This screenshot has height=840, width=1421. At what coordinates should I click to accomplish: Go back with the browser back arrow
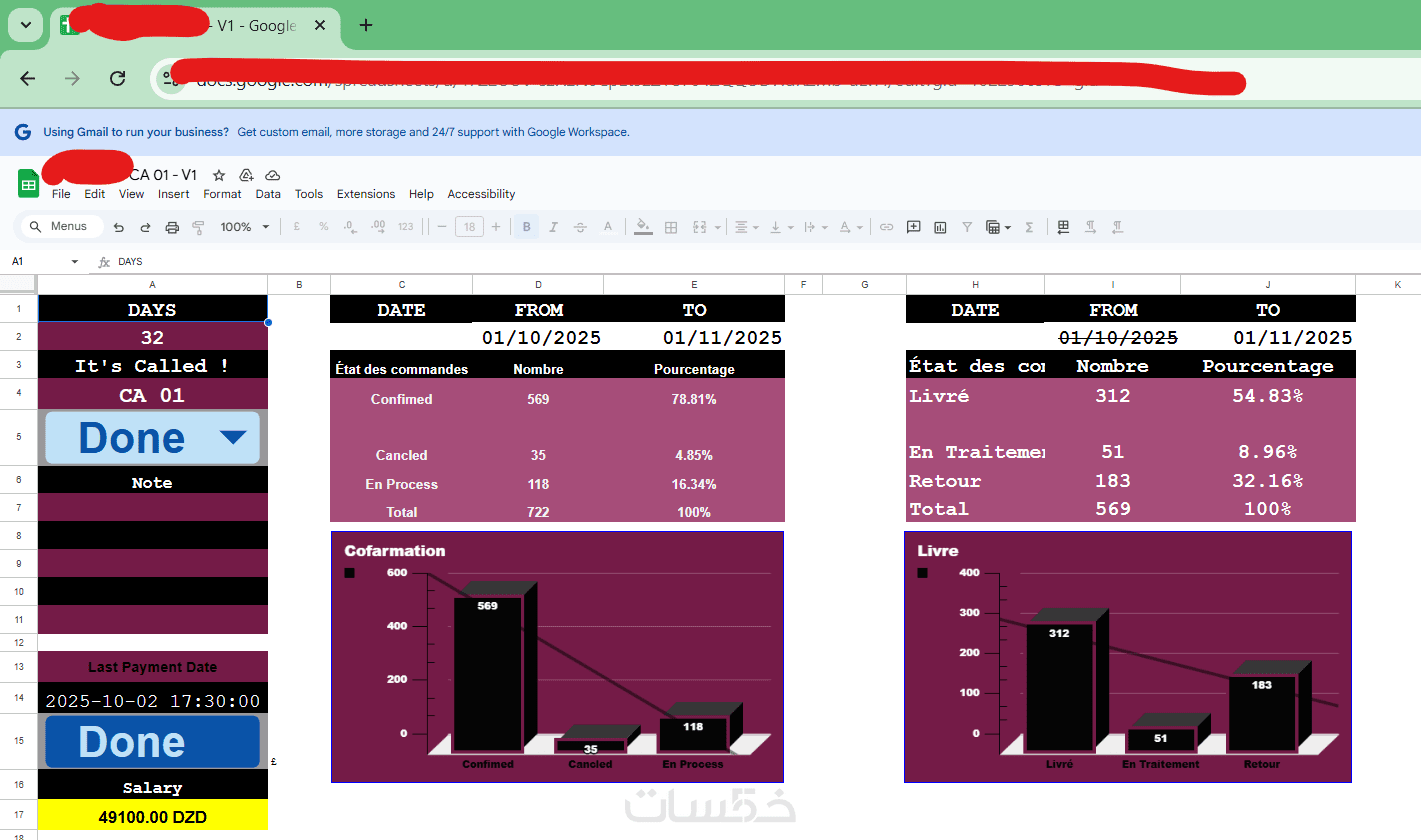pos(28,78)
